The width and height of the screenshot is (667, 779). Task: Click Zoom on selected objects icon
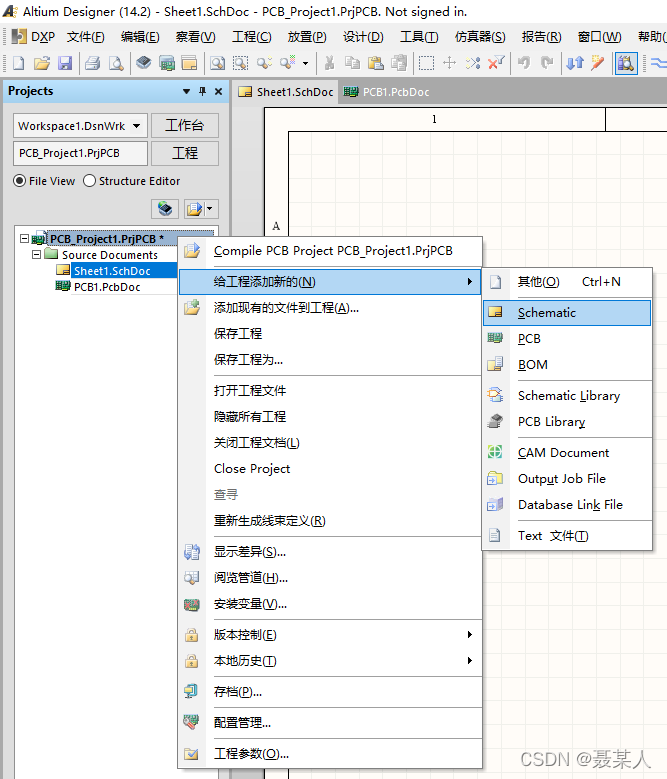(264, 63)
